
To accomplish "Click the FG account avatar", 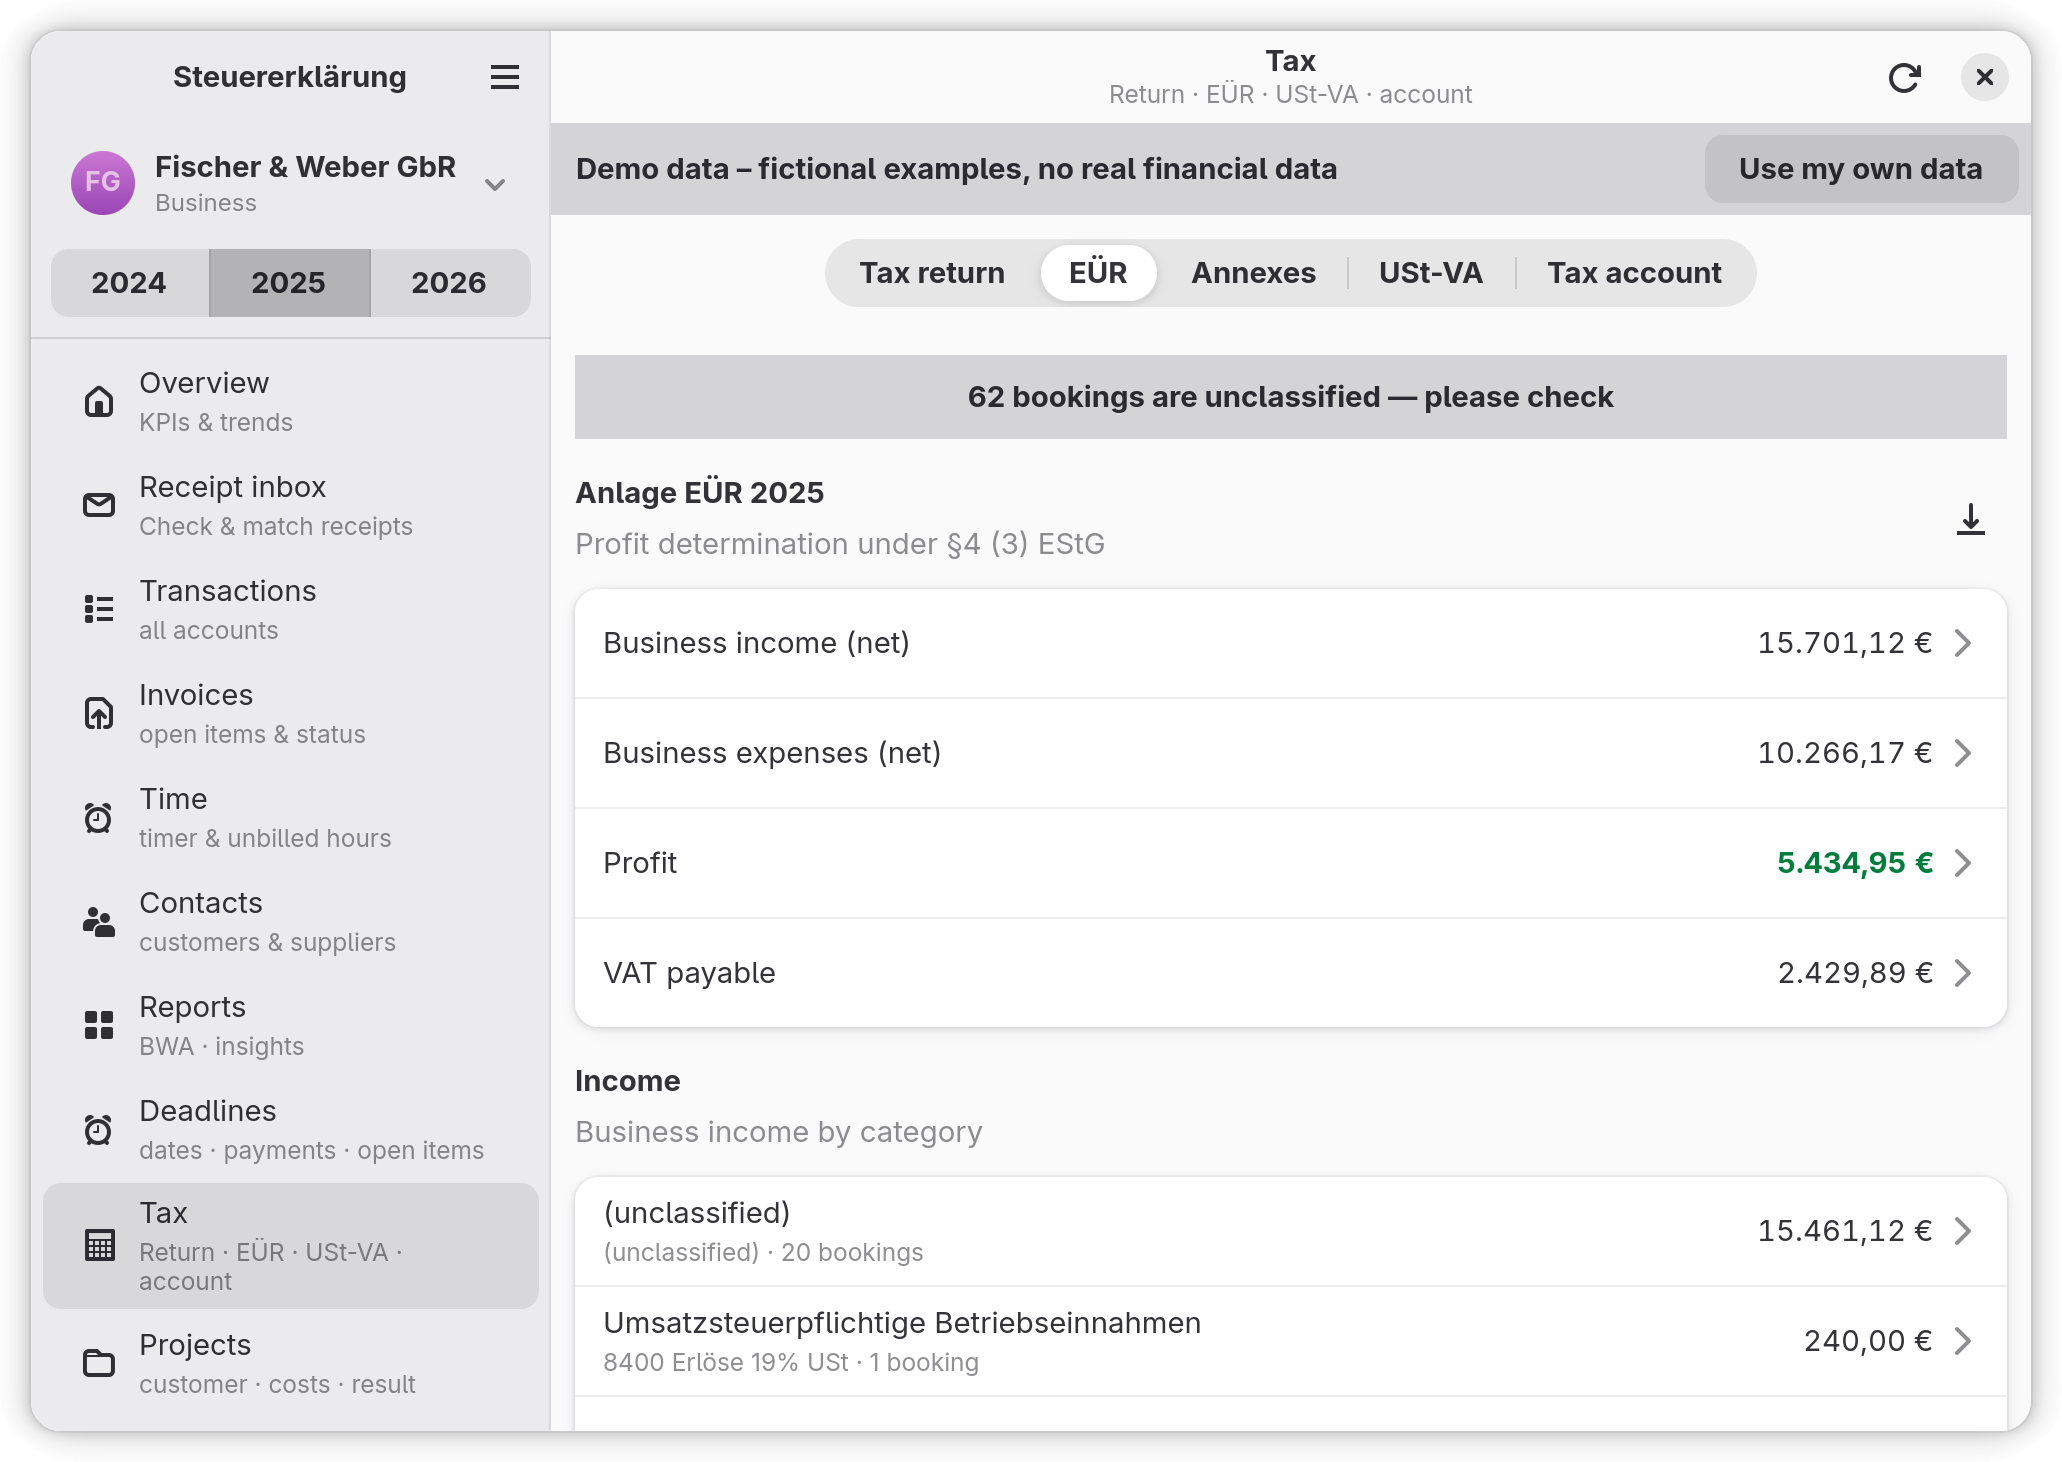I will tap(103, 183).
